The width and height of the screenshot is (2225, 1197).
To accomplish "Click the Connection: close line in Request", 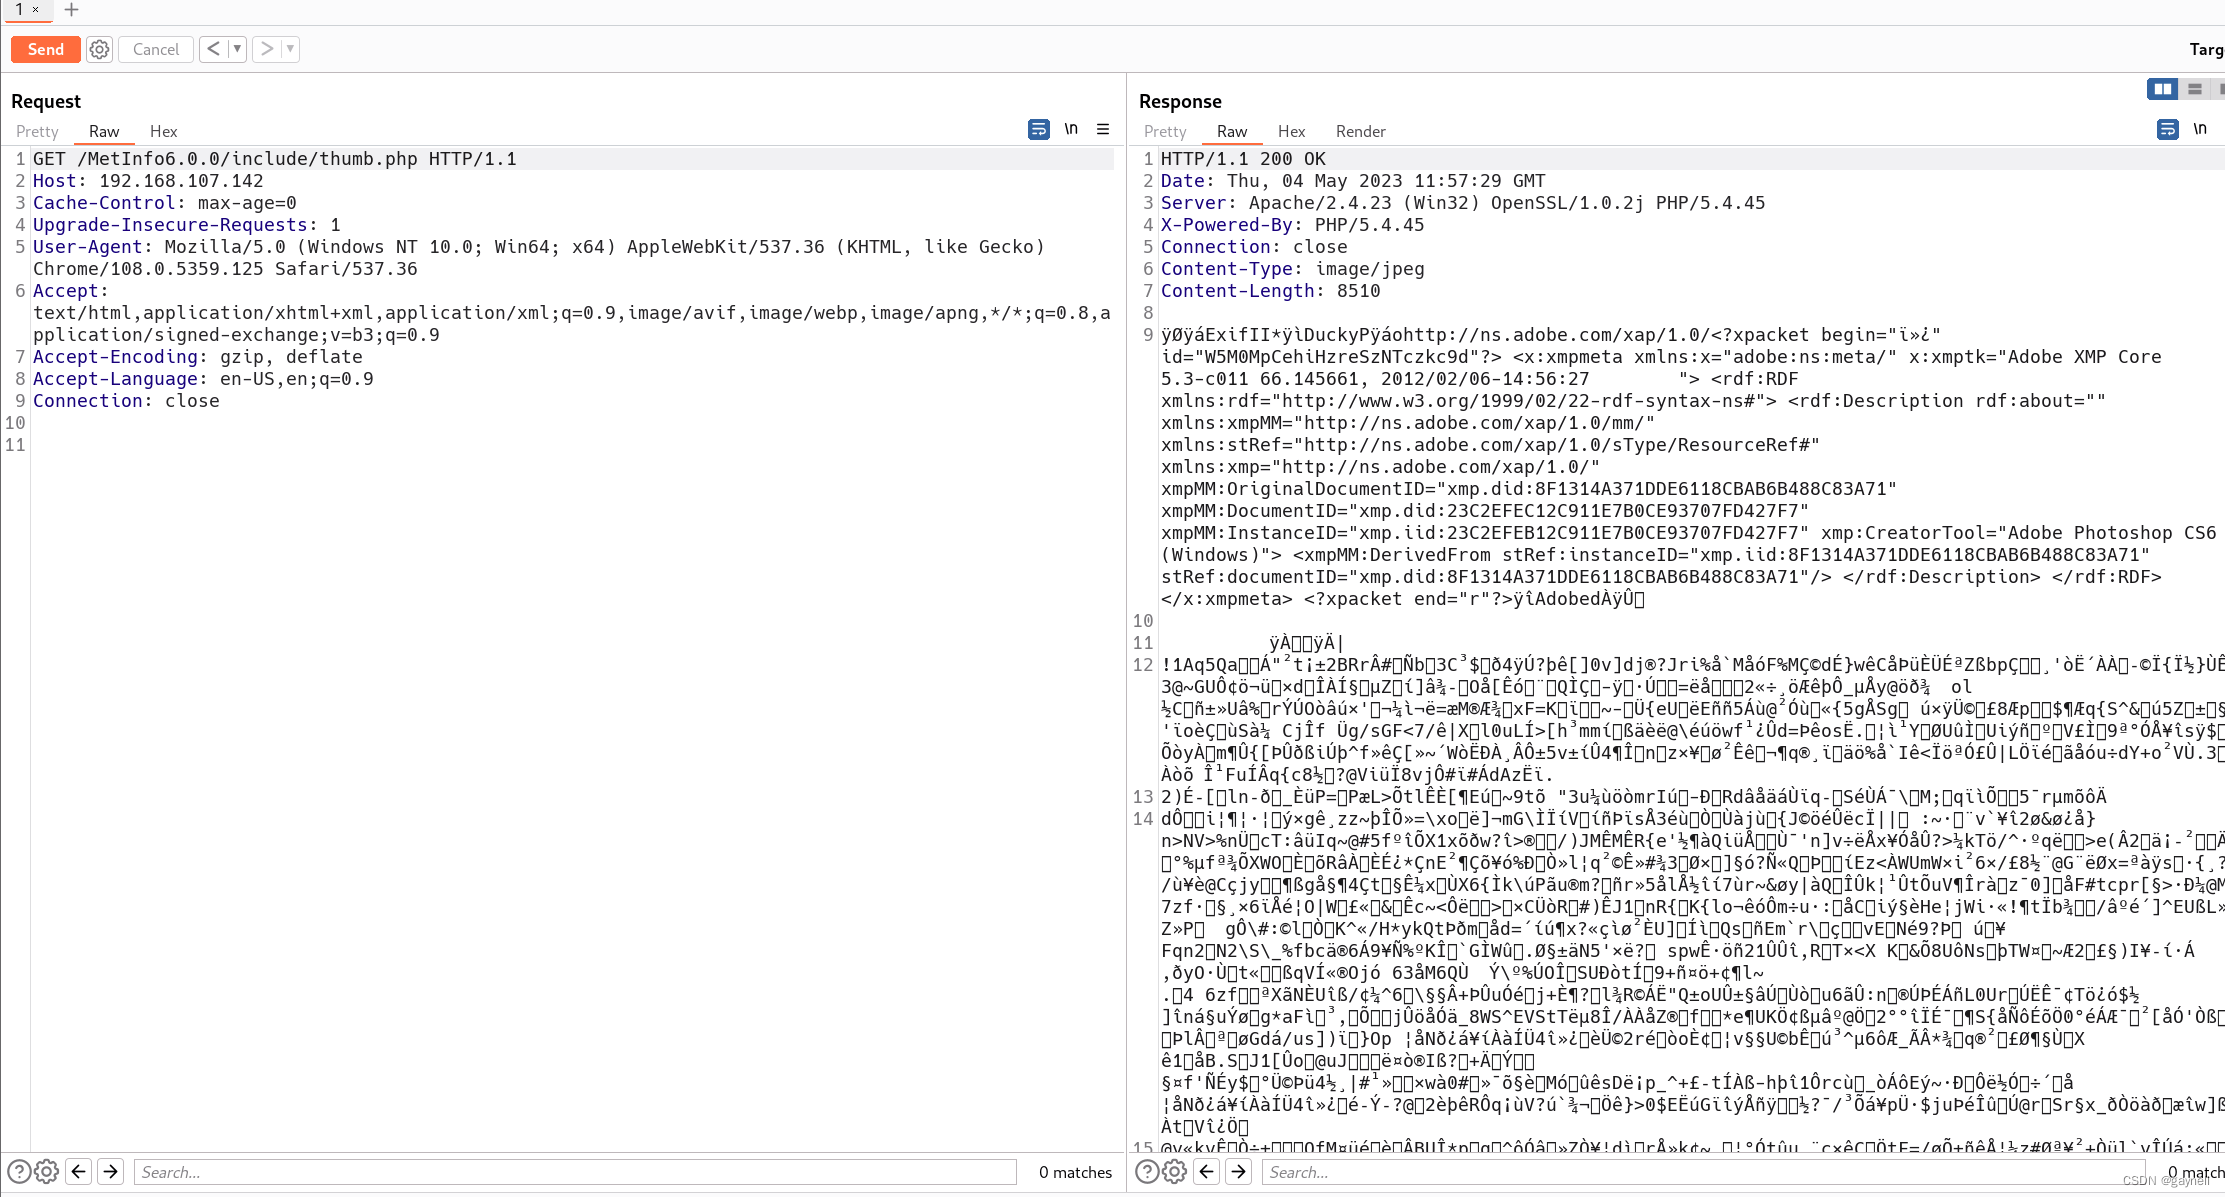I will pyautogui.click(x=126, y=401).
